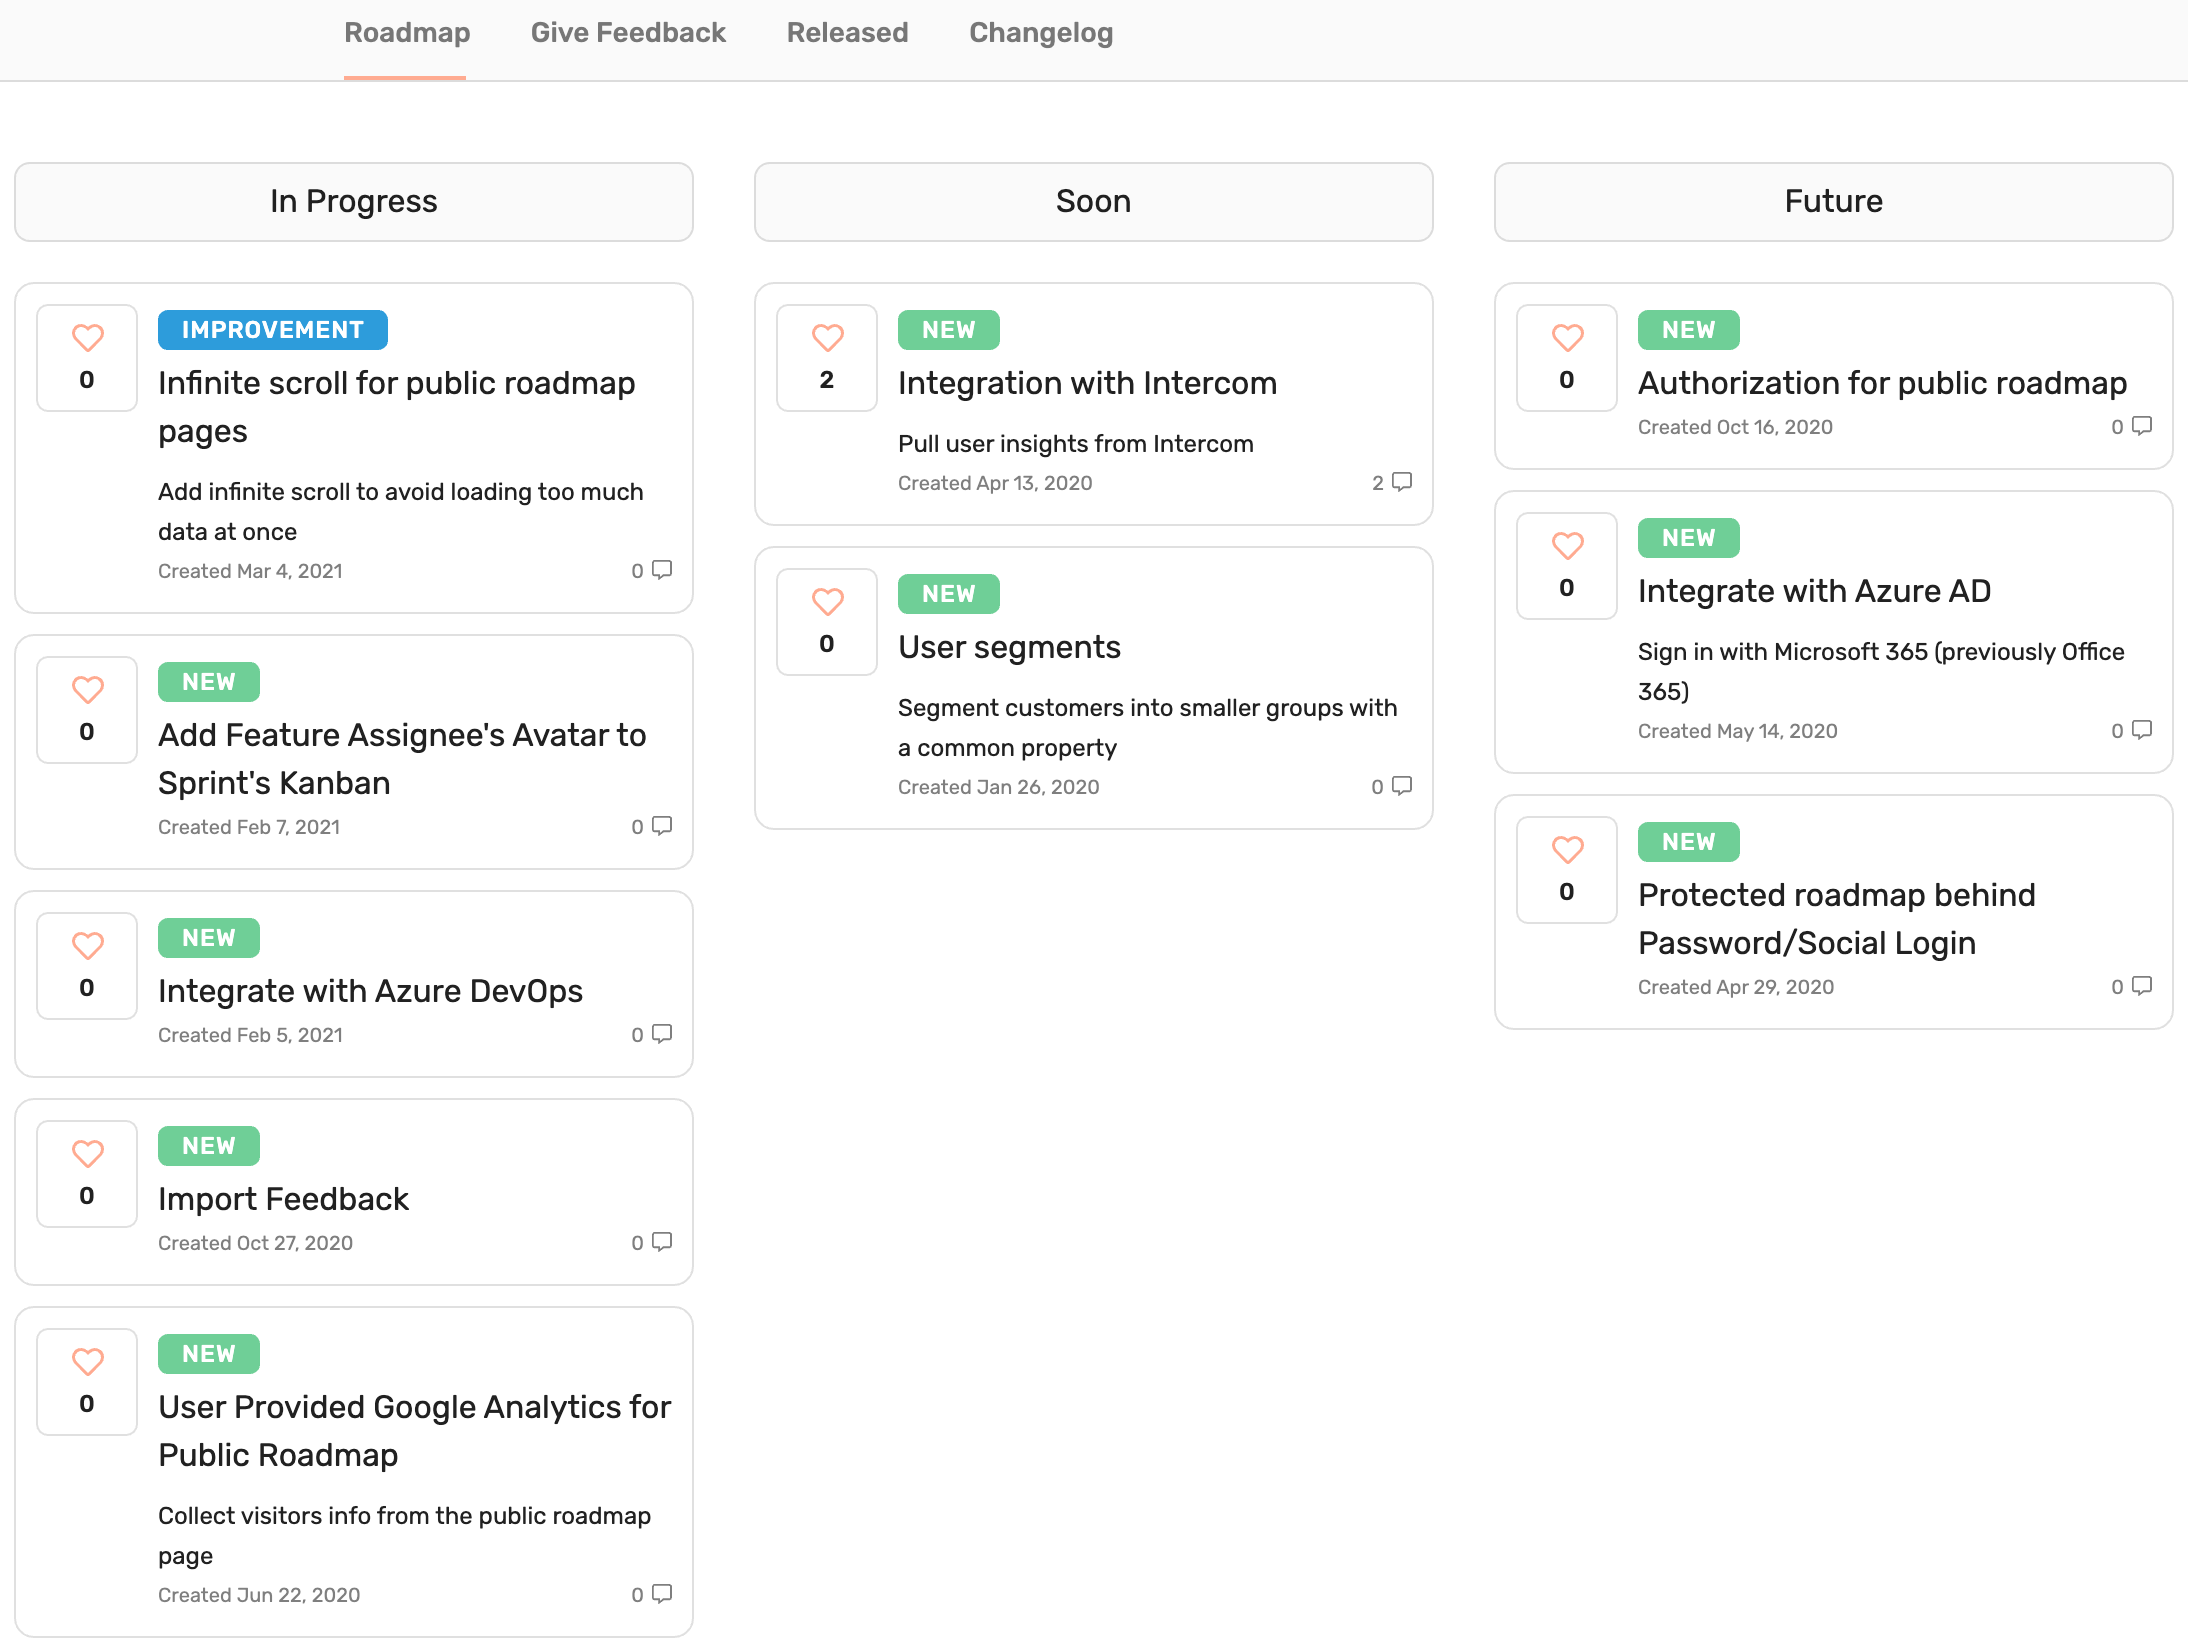Upvote the Integration with Intercom feature
Image resolution: width=2188 pixels, height=1652 pixels.
click(826, 340)
